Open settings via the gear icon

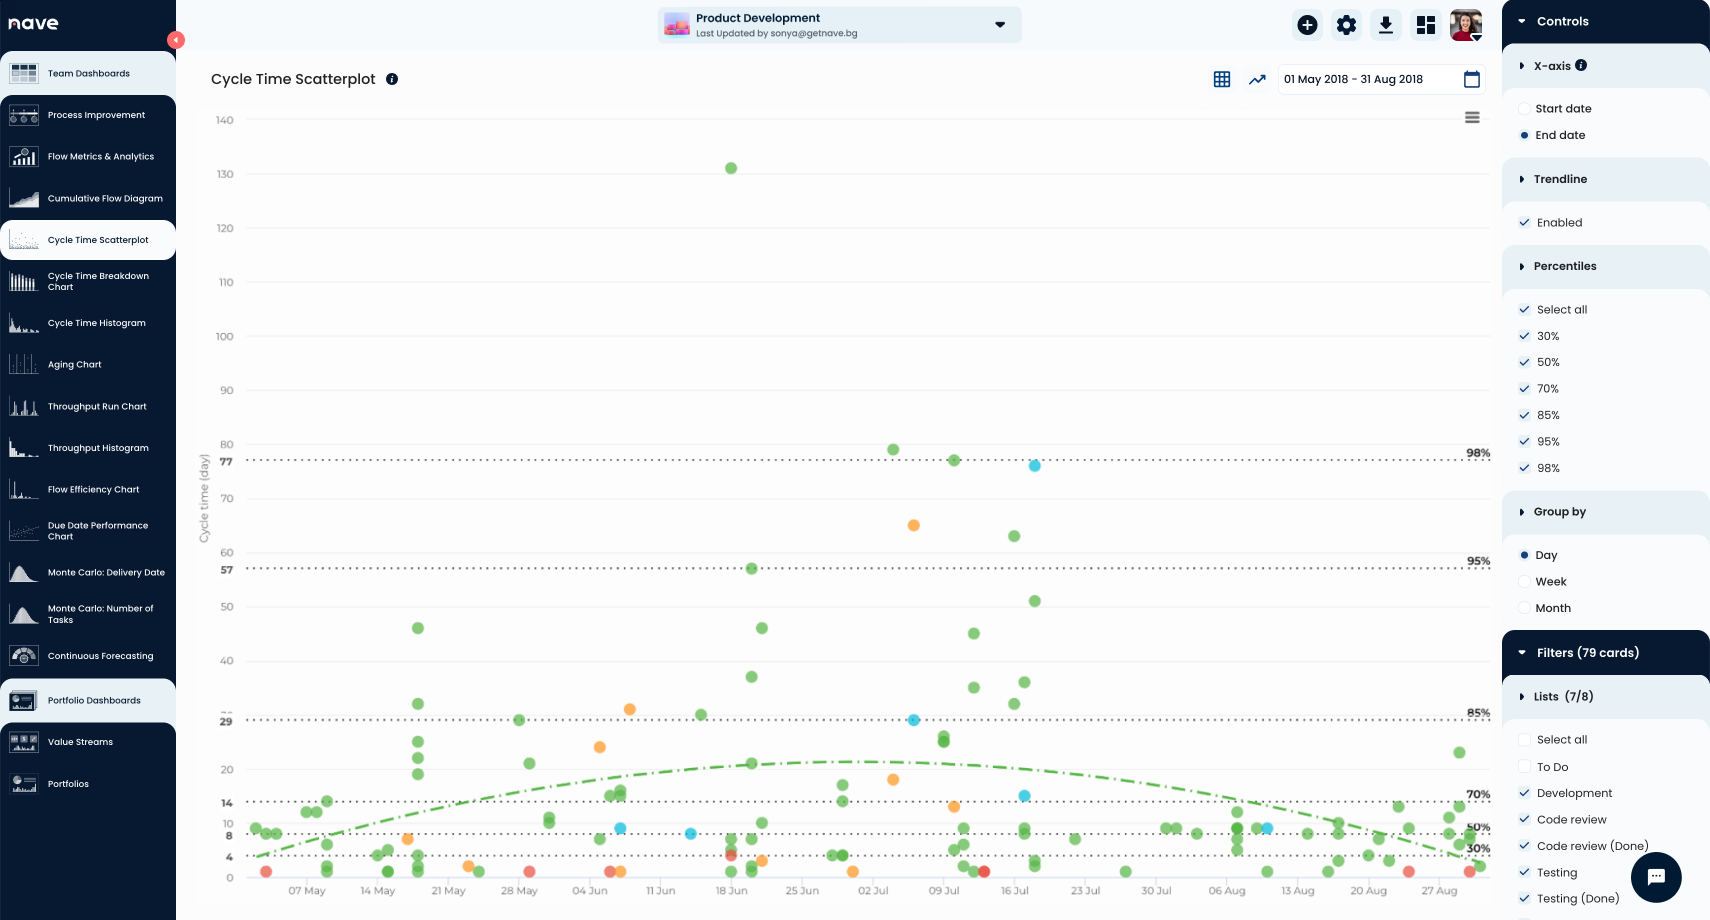pos(1346,25)
